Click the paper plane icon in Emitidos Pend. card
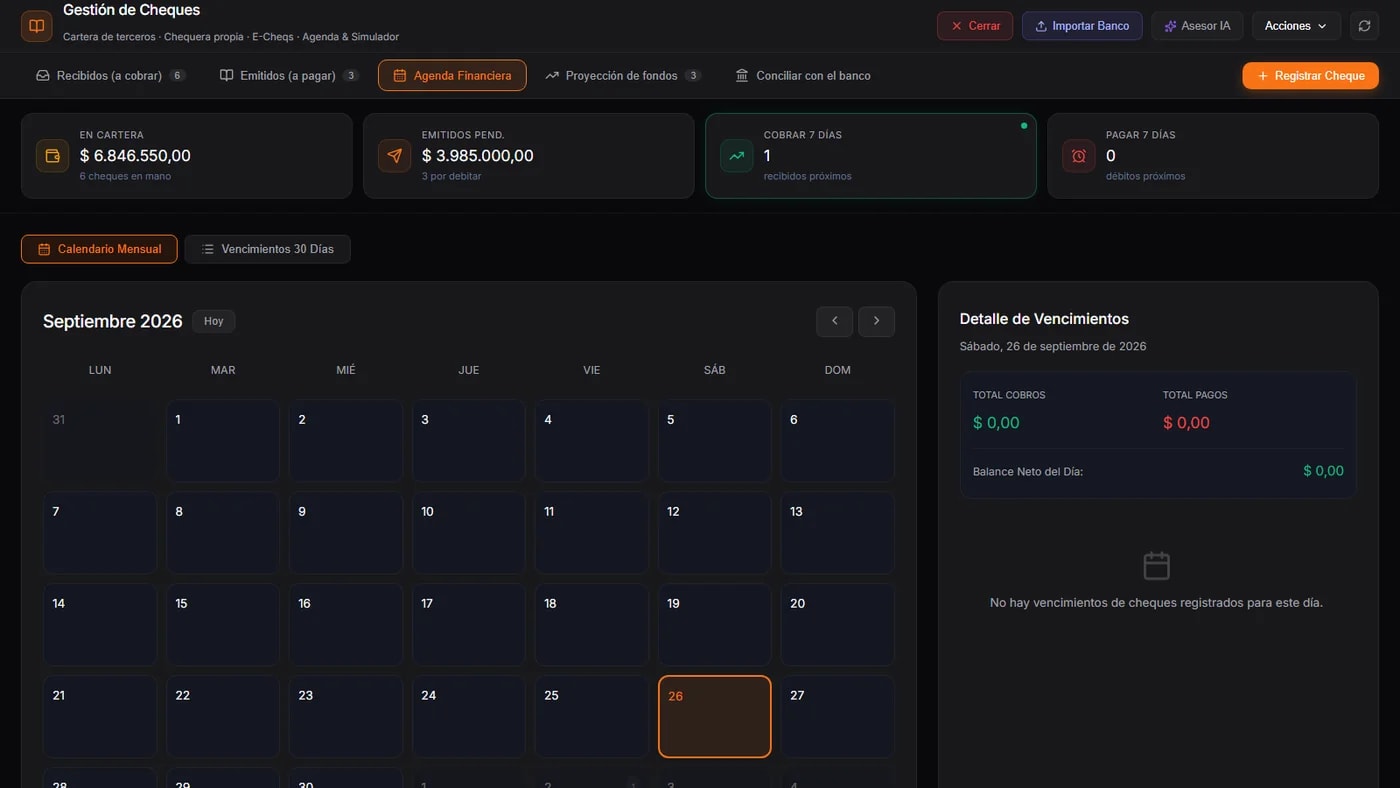The height and width of the screenshot is (788, 1400). click(x=394, y=156)
